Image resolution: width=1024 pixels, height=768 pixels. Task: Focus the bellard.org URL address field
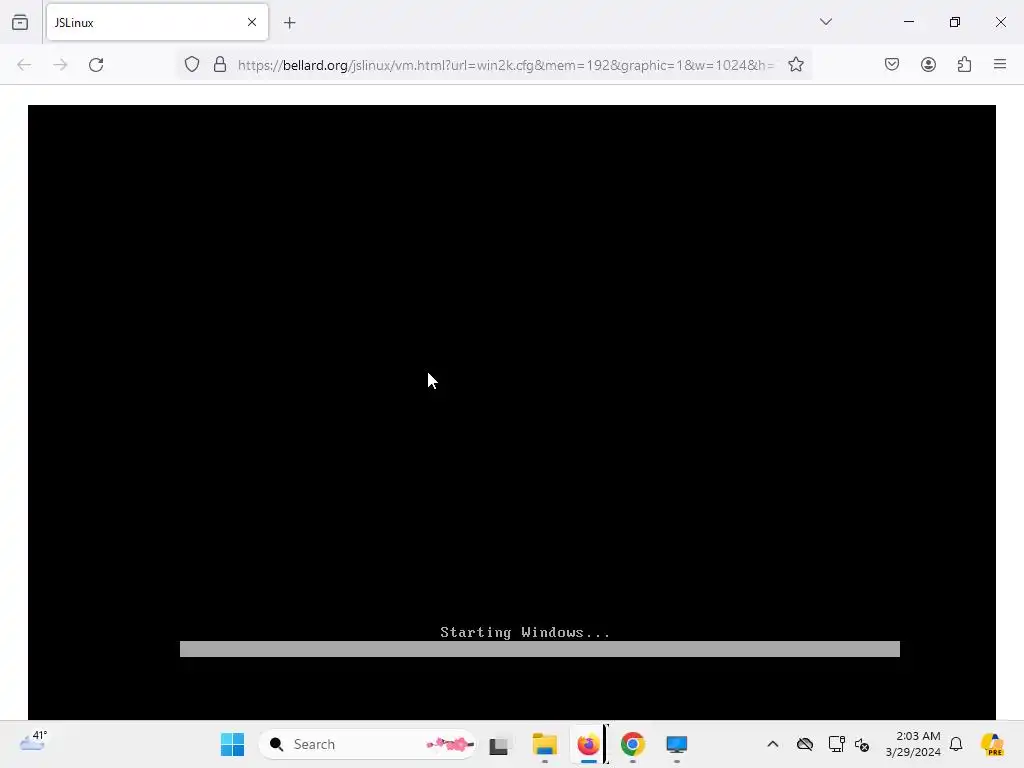[506, 65]
